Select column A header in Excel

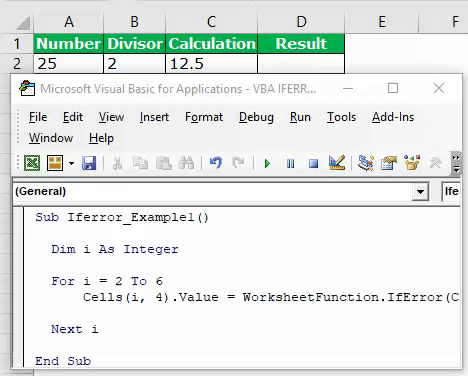69,22
